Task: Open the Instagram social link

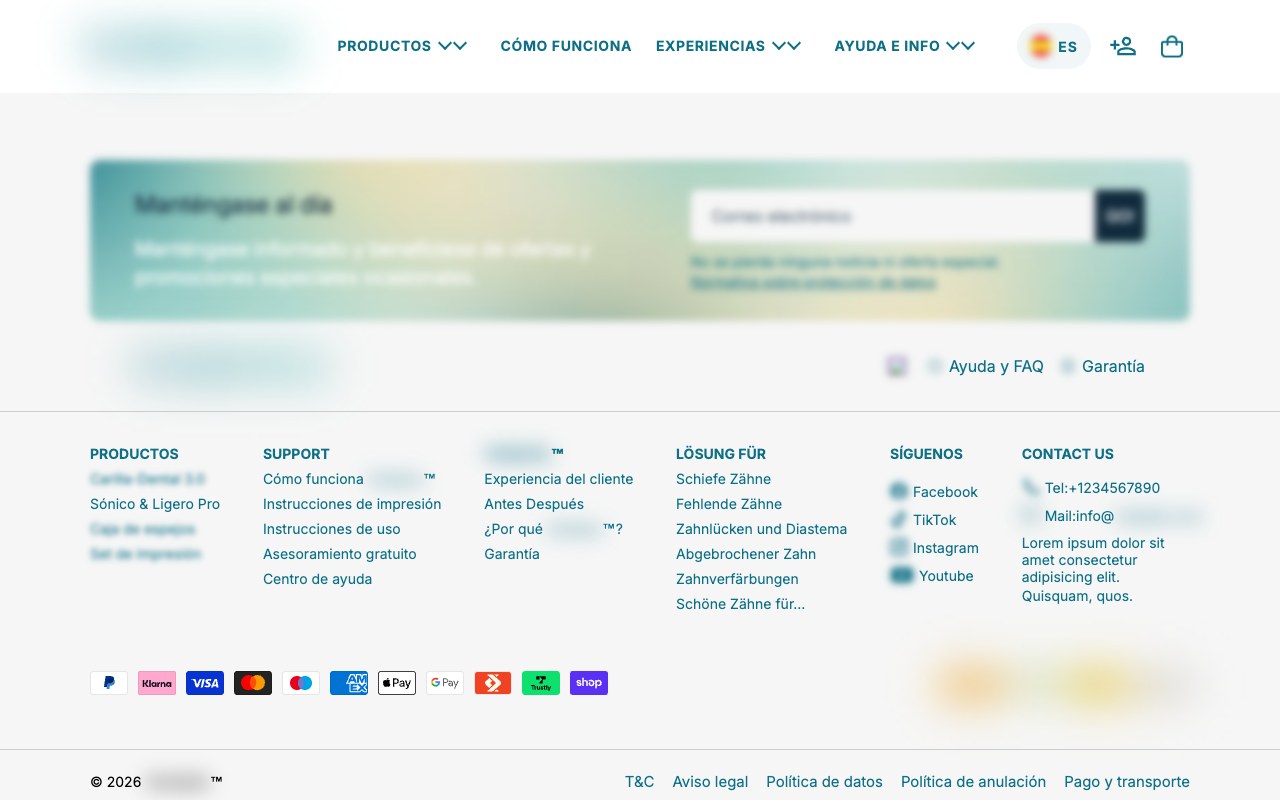Action: point(934,548)
